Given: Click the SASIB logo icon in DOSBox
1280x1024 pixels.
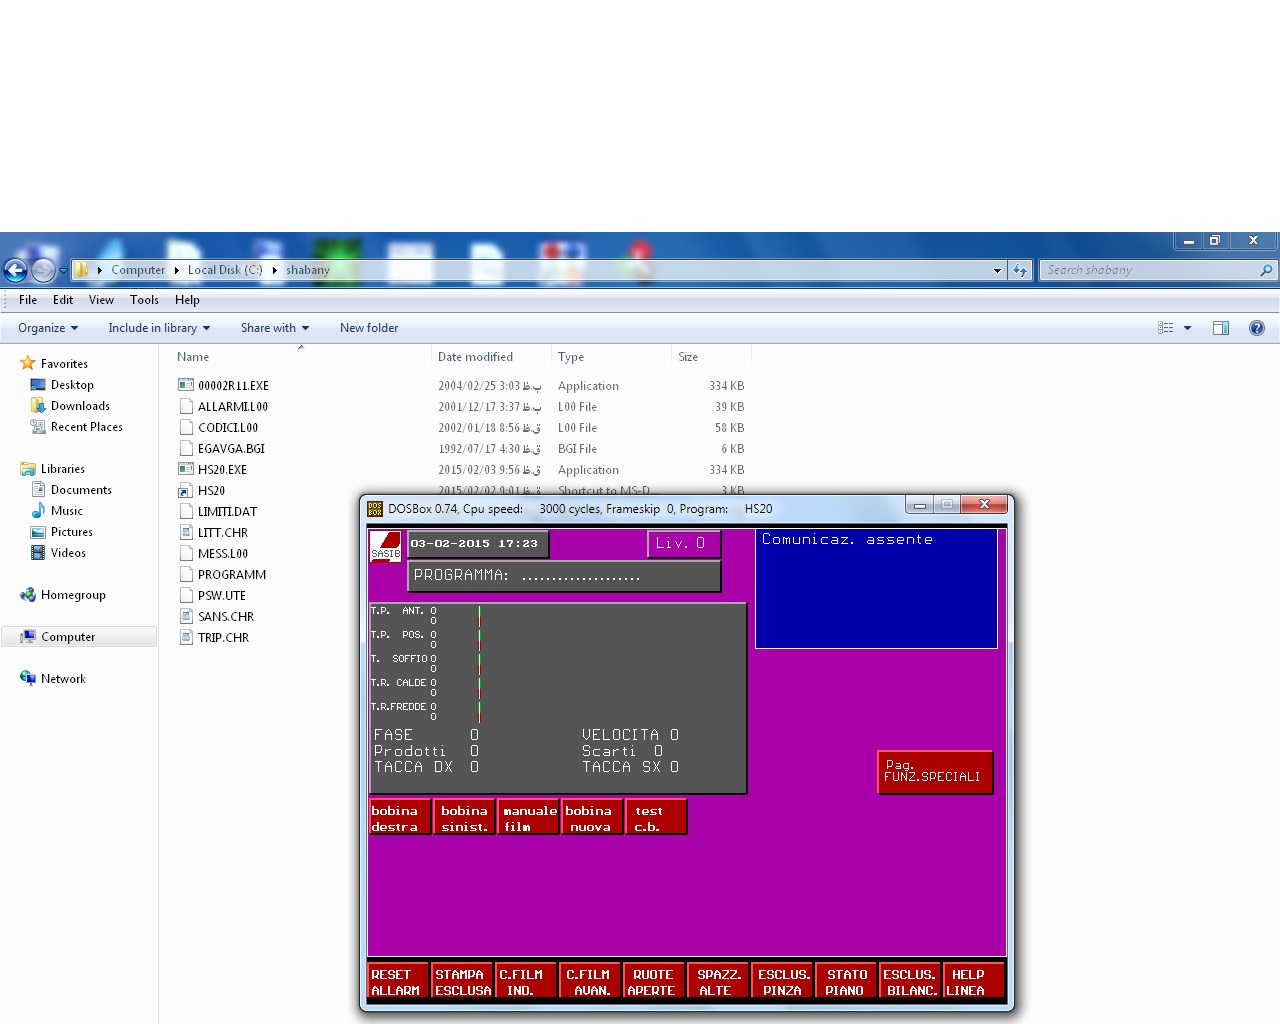Looking at the screenshot, I should 385,546.
